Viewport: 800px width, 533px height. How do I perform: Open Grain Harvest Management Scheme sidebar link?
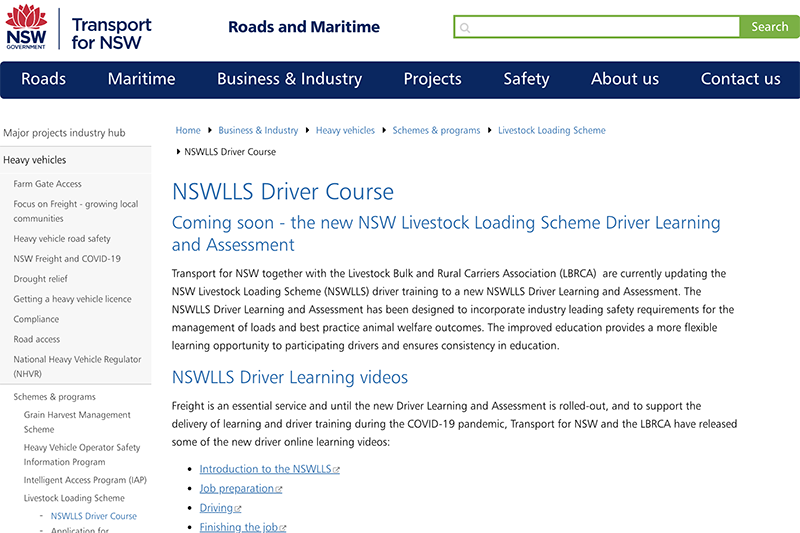(77, 422)
